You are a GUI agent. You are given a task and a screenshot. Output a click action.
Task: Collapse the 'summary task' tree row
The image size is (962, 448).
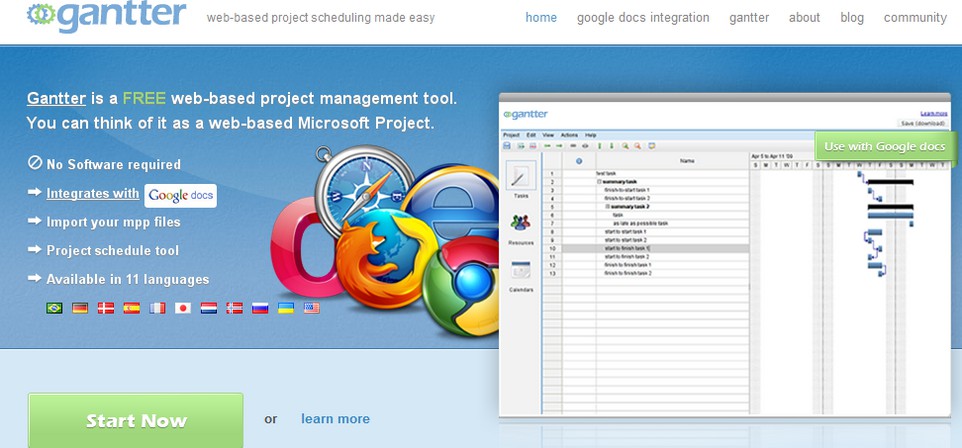coord(599,181)
